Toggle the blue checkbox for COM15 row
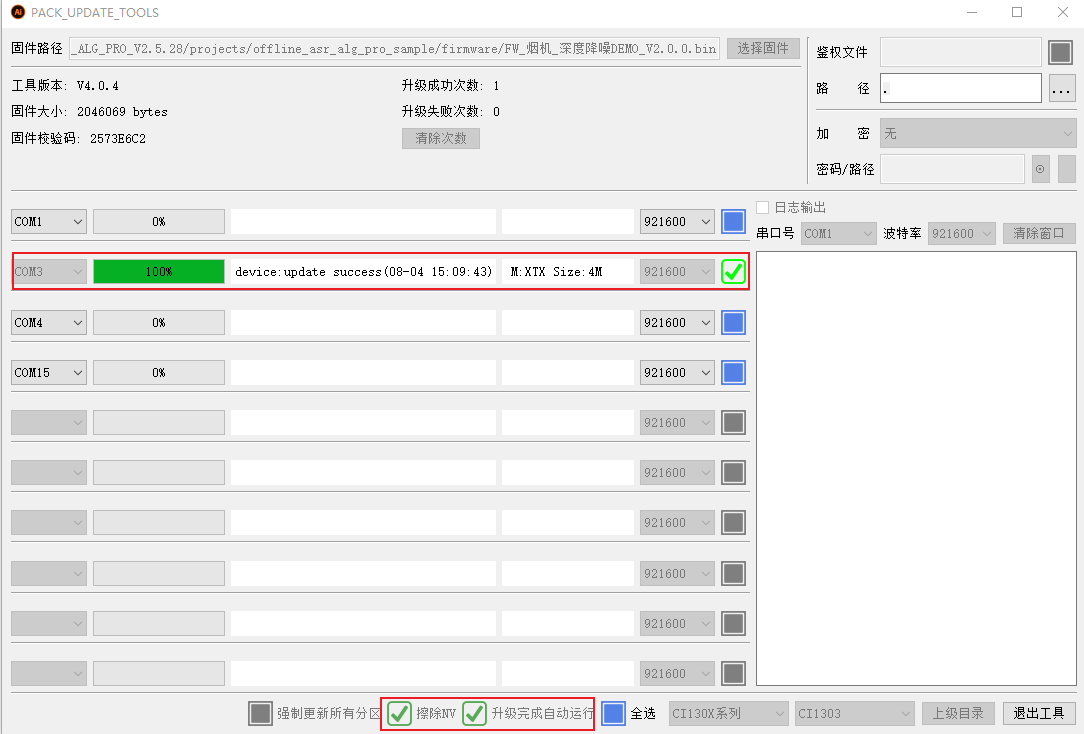This screenshot has width=1084, height=734. [x=733, y=373]
